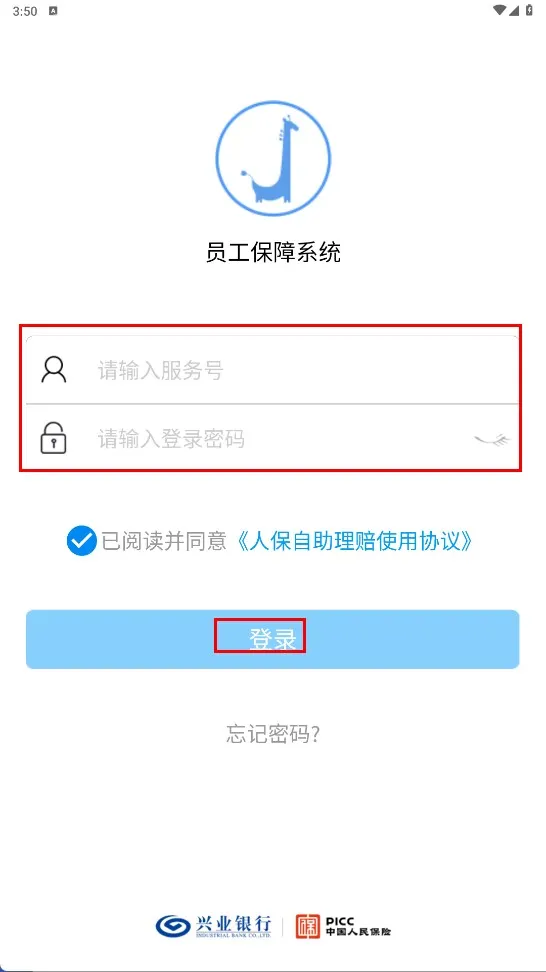The height and width of the screenshot is (972, 546).
Task: Uncheck the blue agreement checkmark
Action: tap(82, 541)
